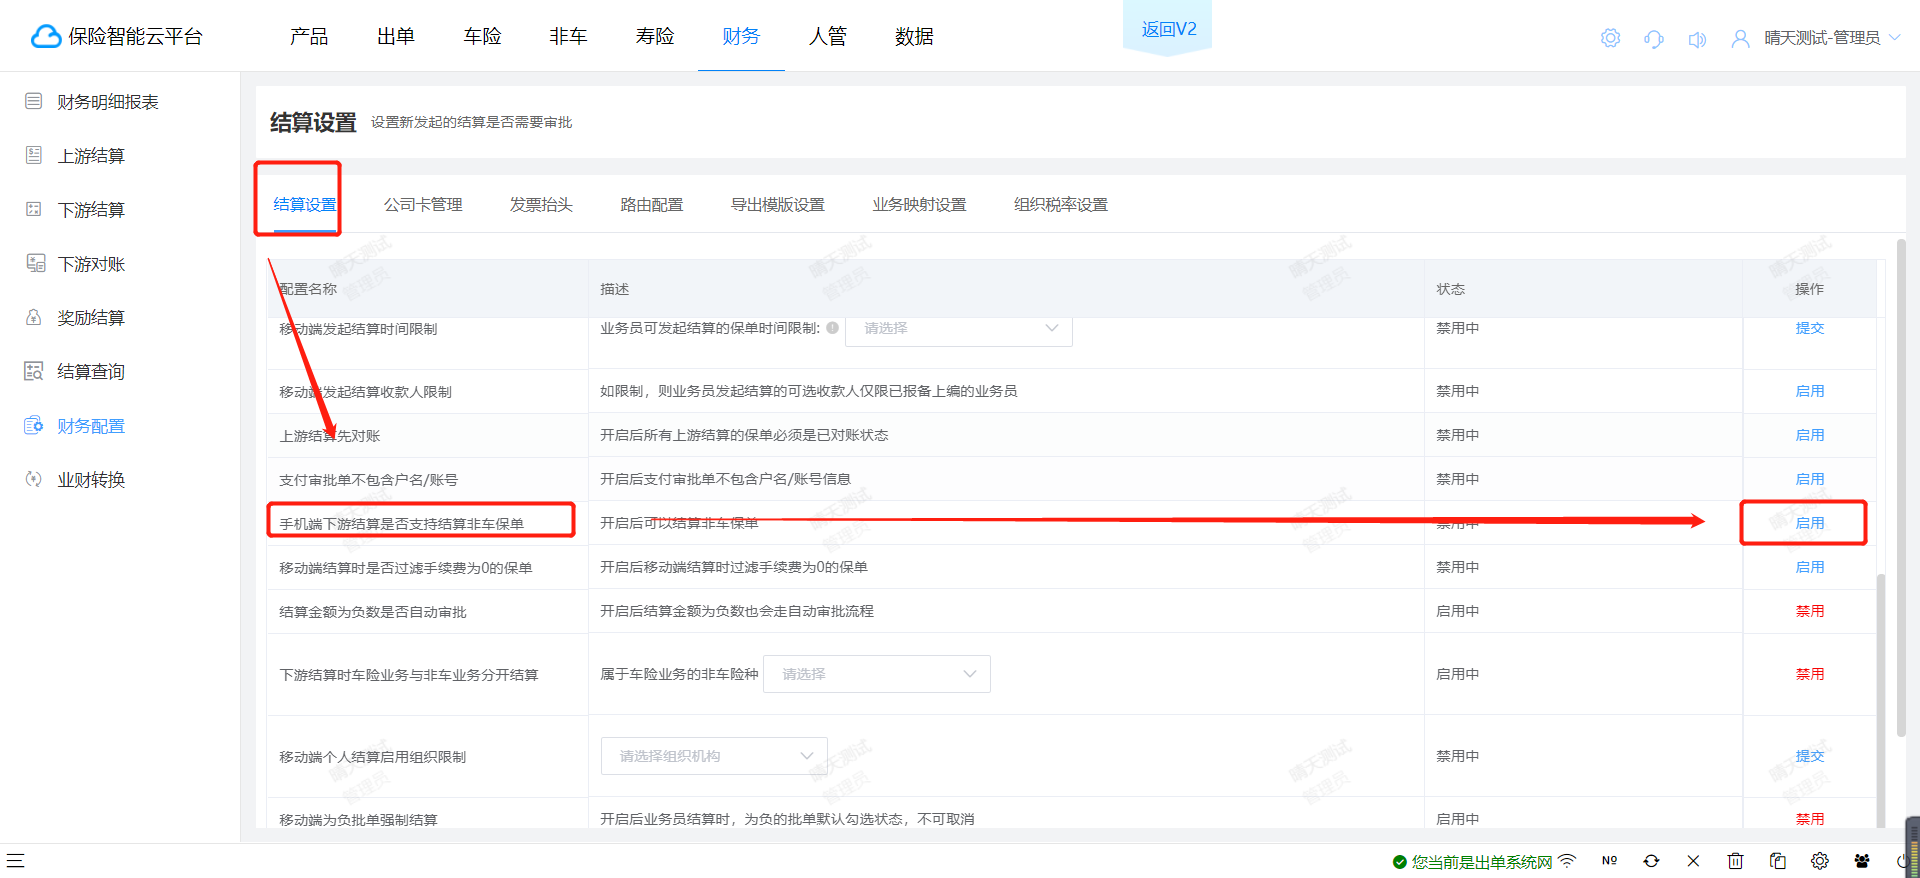Screen dimensions: 1920x878
Task: Open the 人管 top menu
Action: 828,37
